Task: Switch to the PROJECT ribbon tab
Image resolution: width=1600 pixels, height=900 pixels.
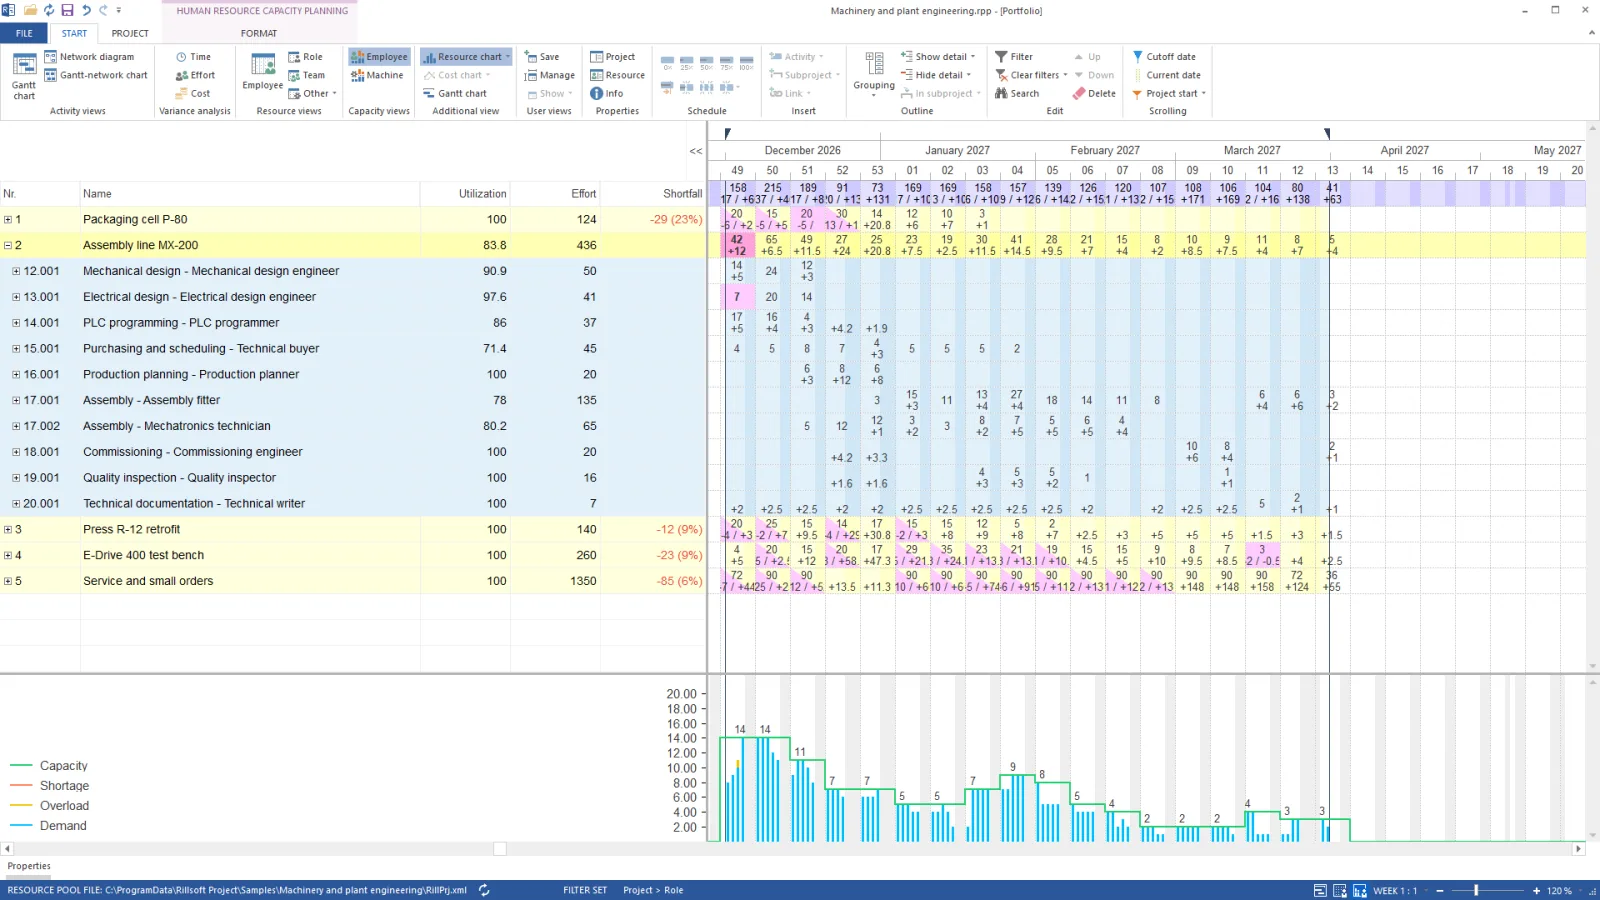Action: [130, 33]
